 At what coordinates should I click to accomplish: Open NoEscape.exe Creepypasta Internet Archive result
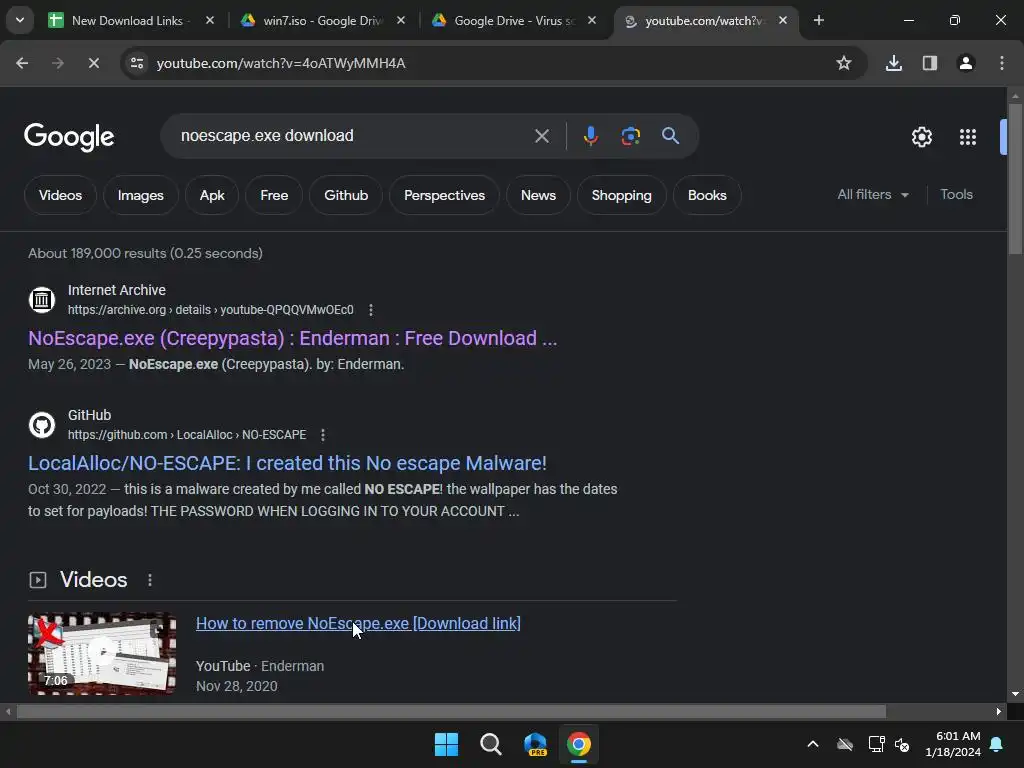[293, 338]
